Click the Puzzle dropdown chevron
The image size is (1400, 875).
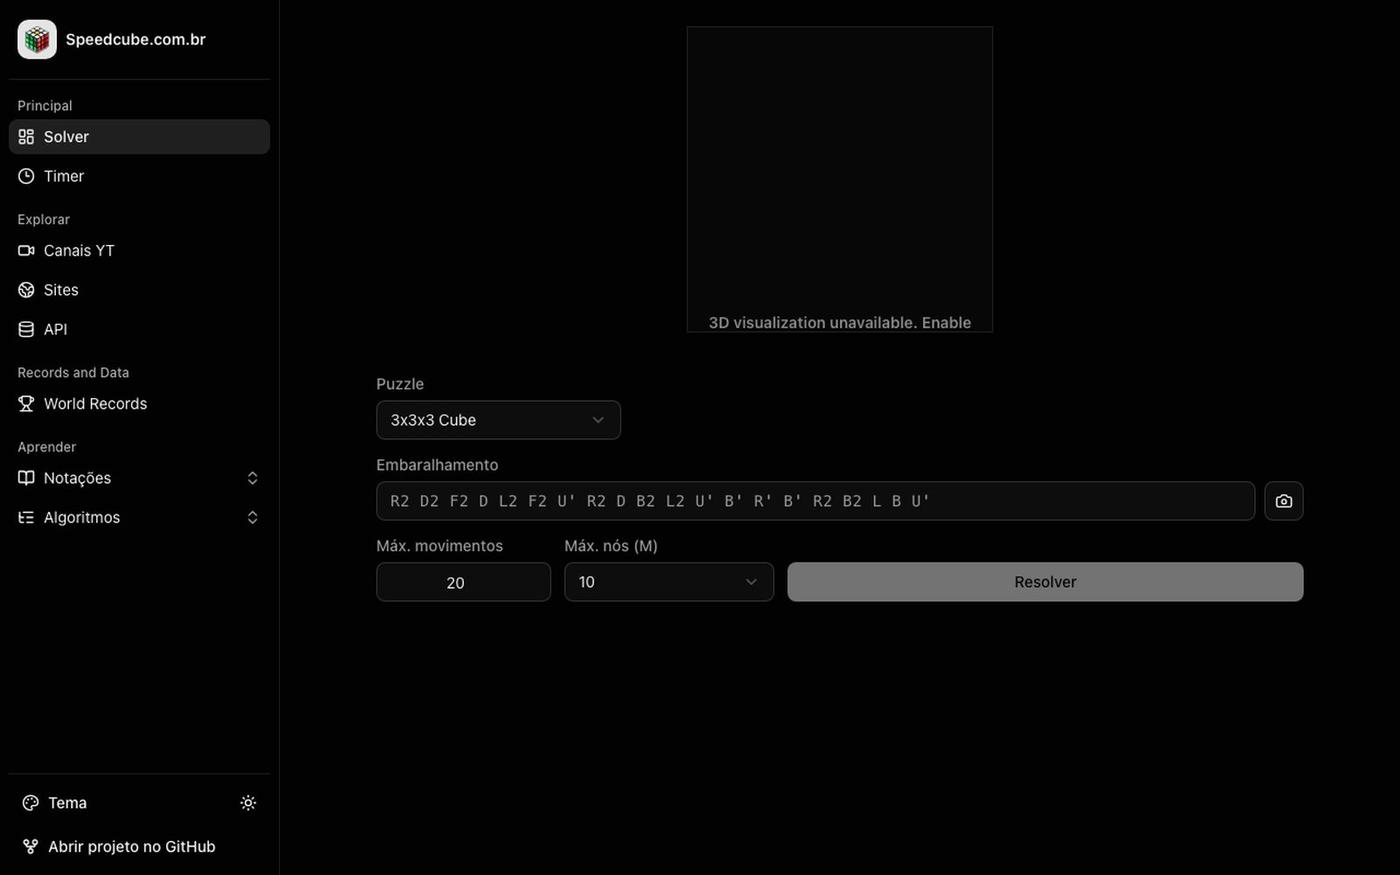[x=598, y=420]
